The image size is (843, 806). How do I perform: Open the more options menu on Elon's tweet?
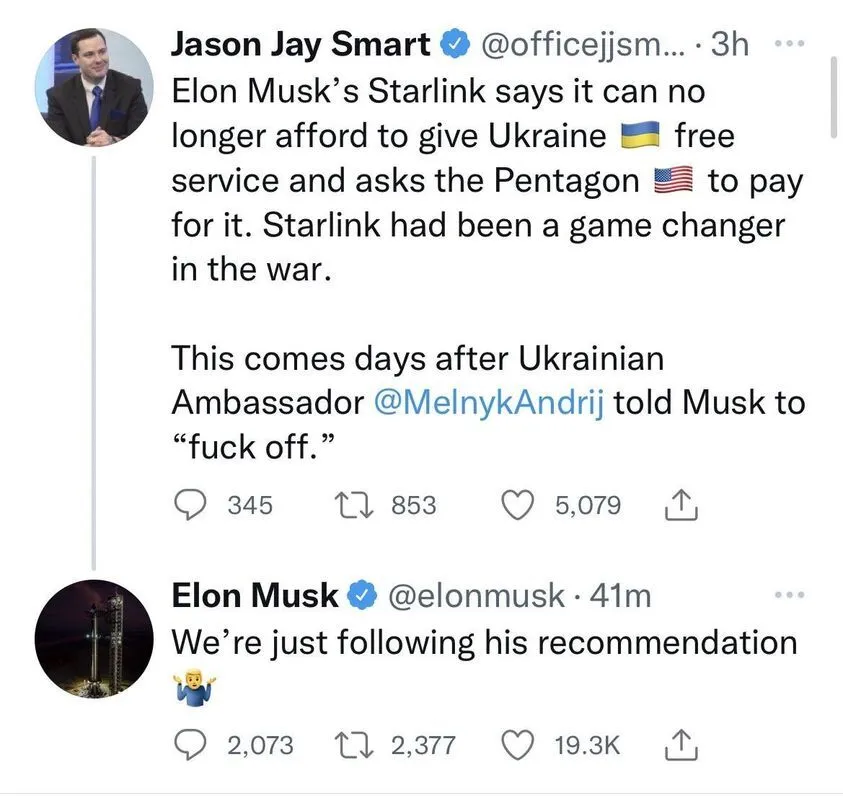click(x=790, y=593)
